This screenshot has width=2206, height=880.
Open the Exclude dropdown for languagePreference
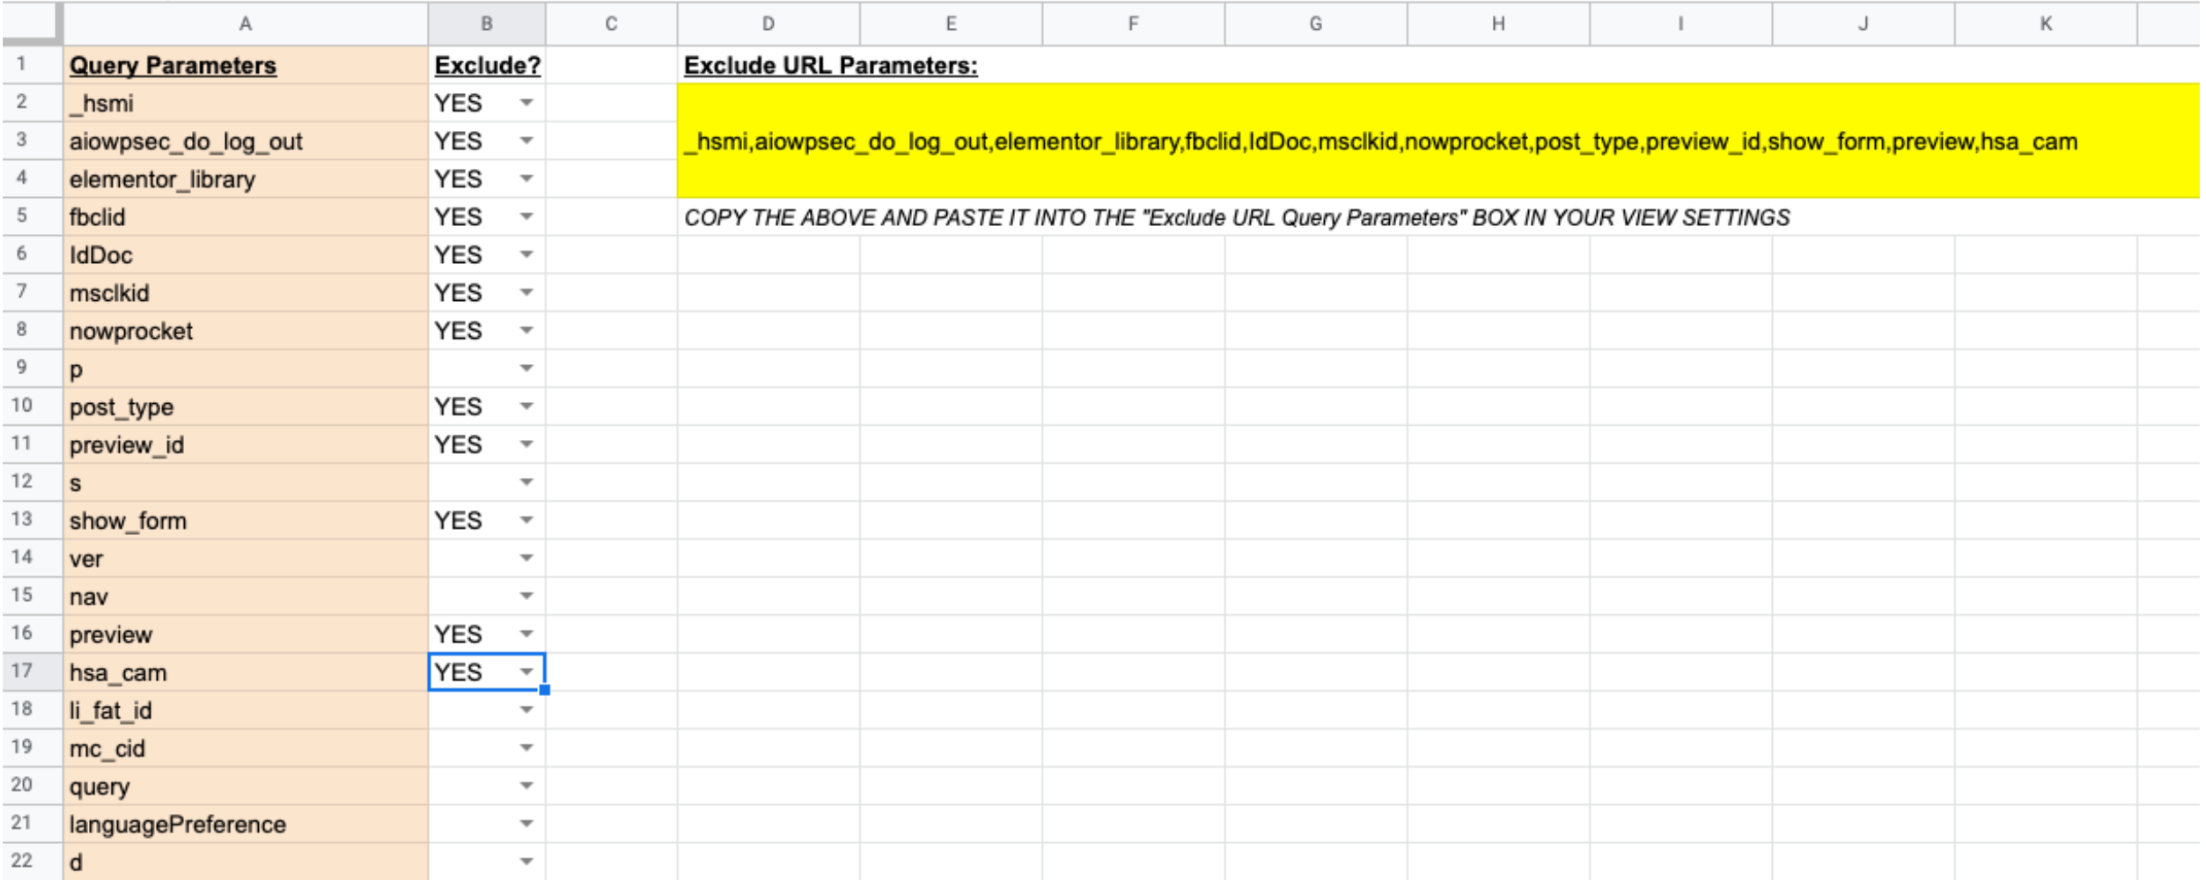[x=526, y=824]
